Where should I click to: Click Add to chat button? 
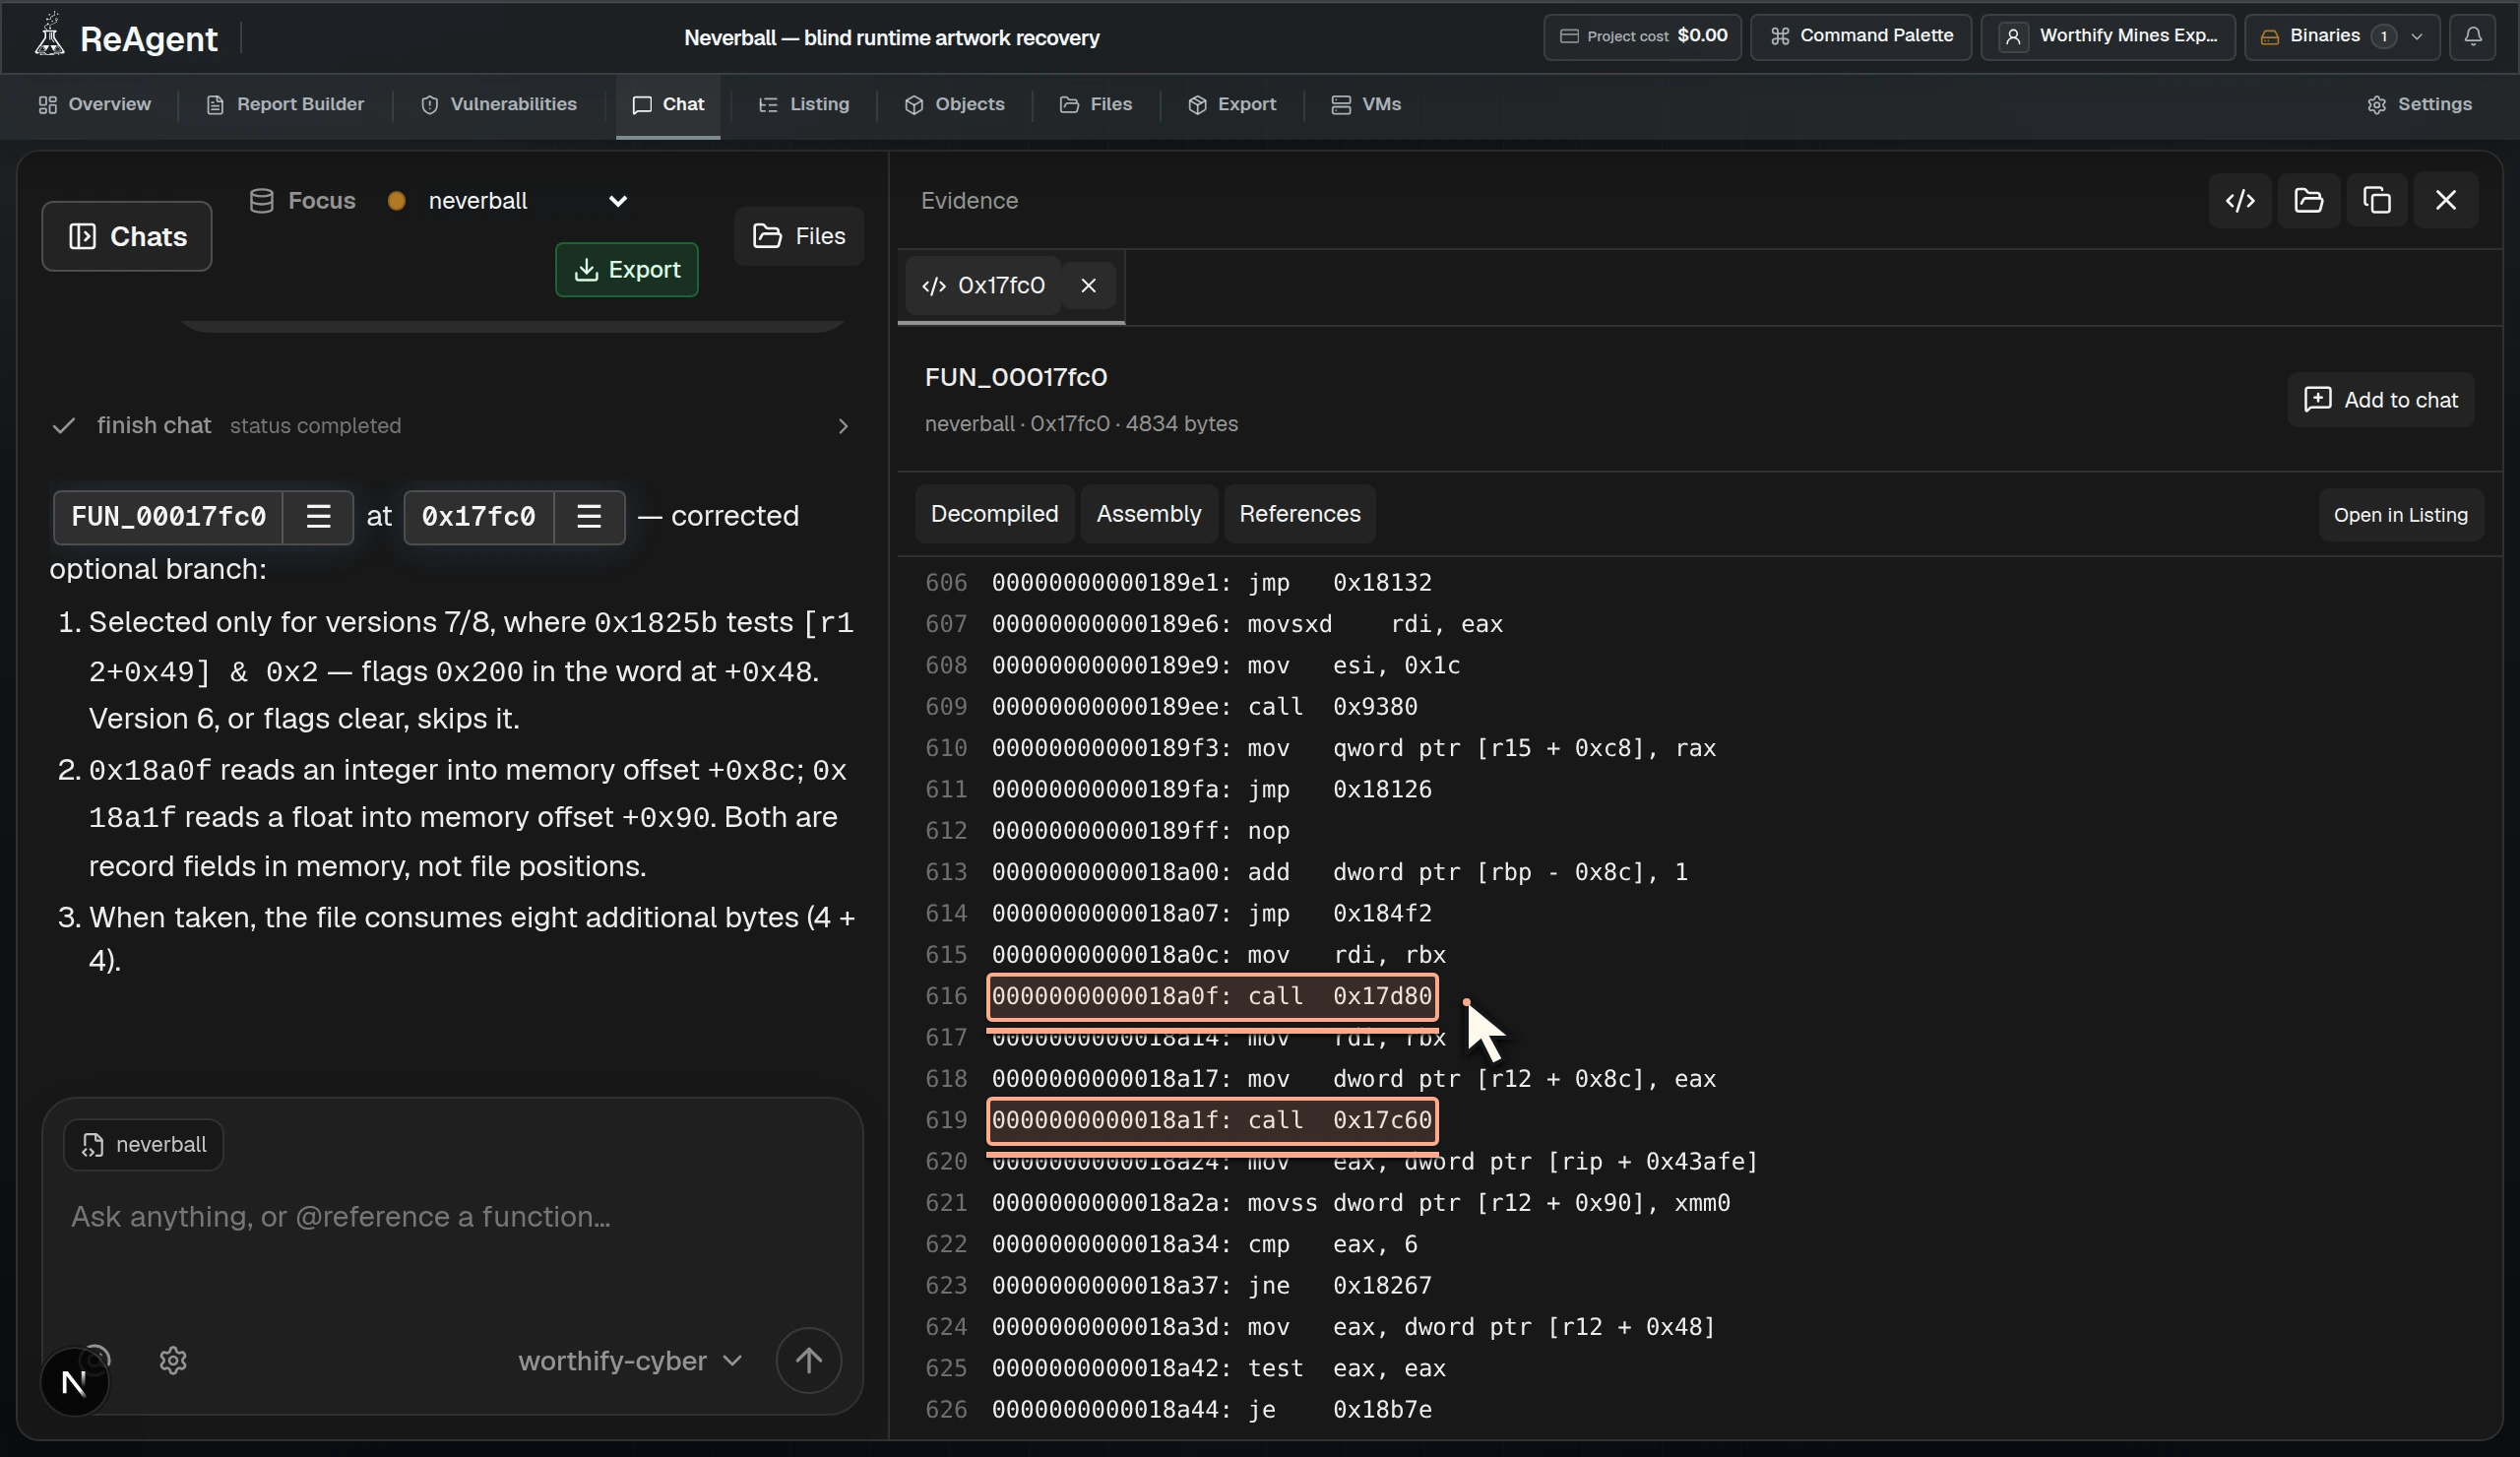pos(2380,400)
